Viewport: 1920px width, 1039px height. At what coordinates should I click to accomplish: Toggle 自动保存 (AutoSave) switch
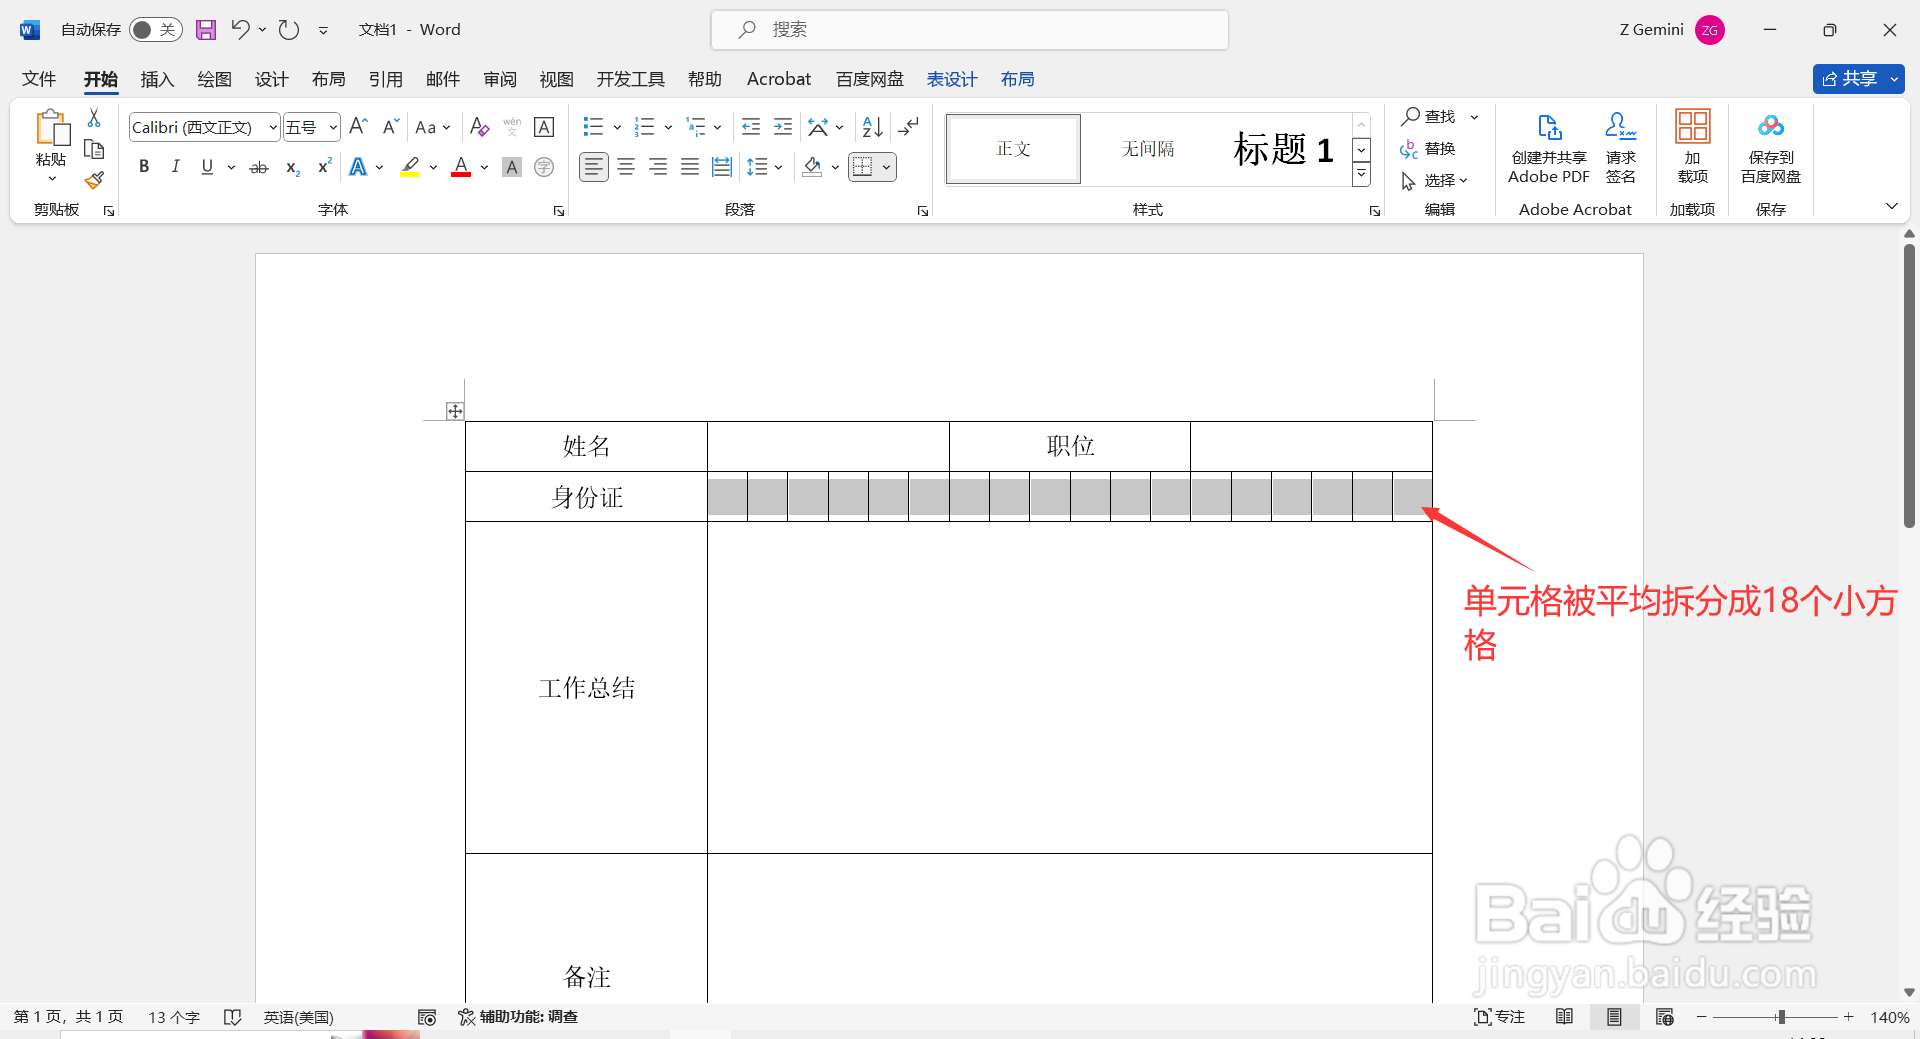click(155, 29)
